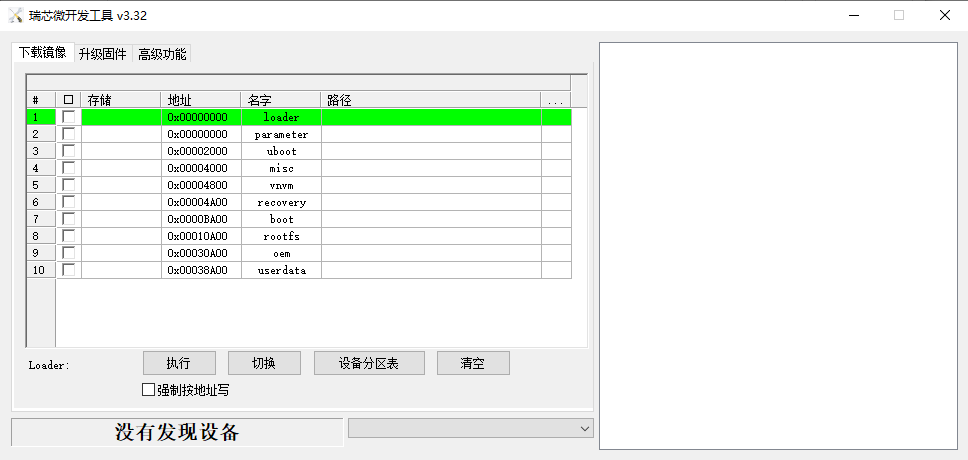Close the 瑞芯微开发工具 window

coord(945,15)
